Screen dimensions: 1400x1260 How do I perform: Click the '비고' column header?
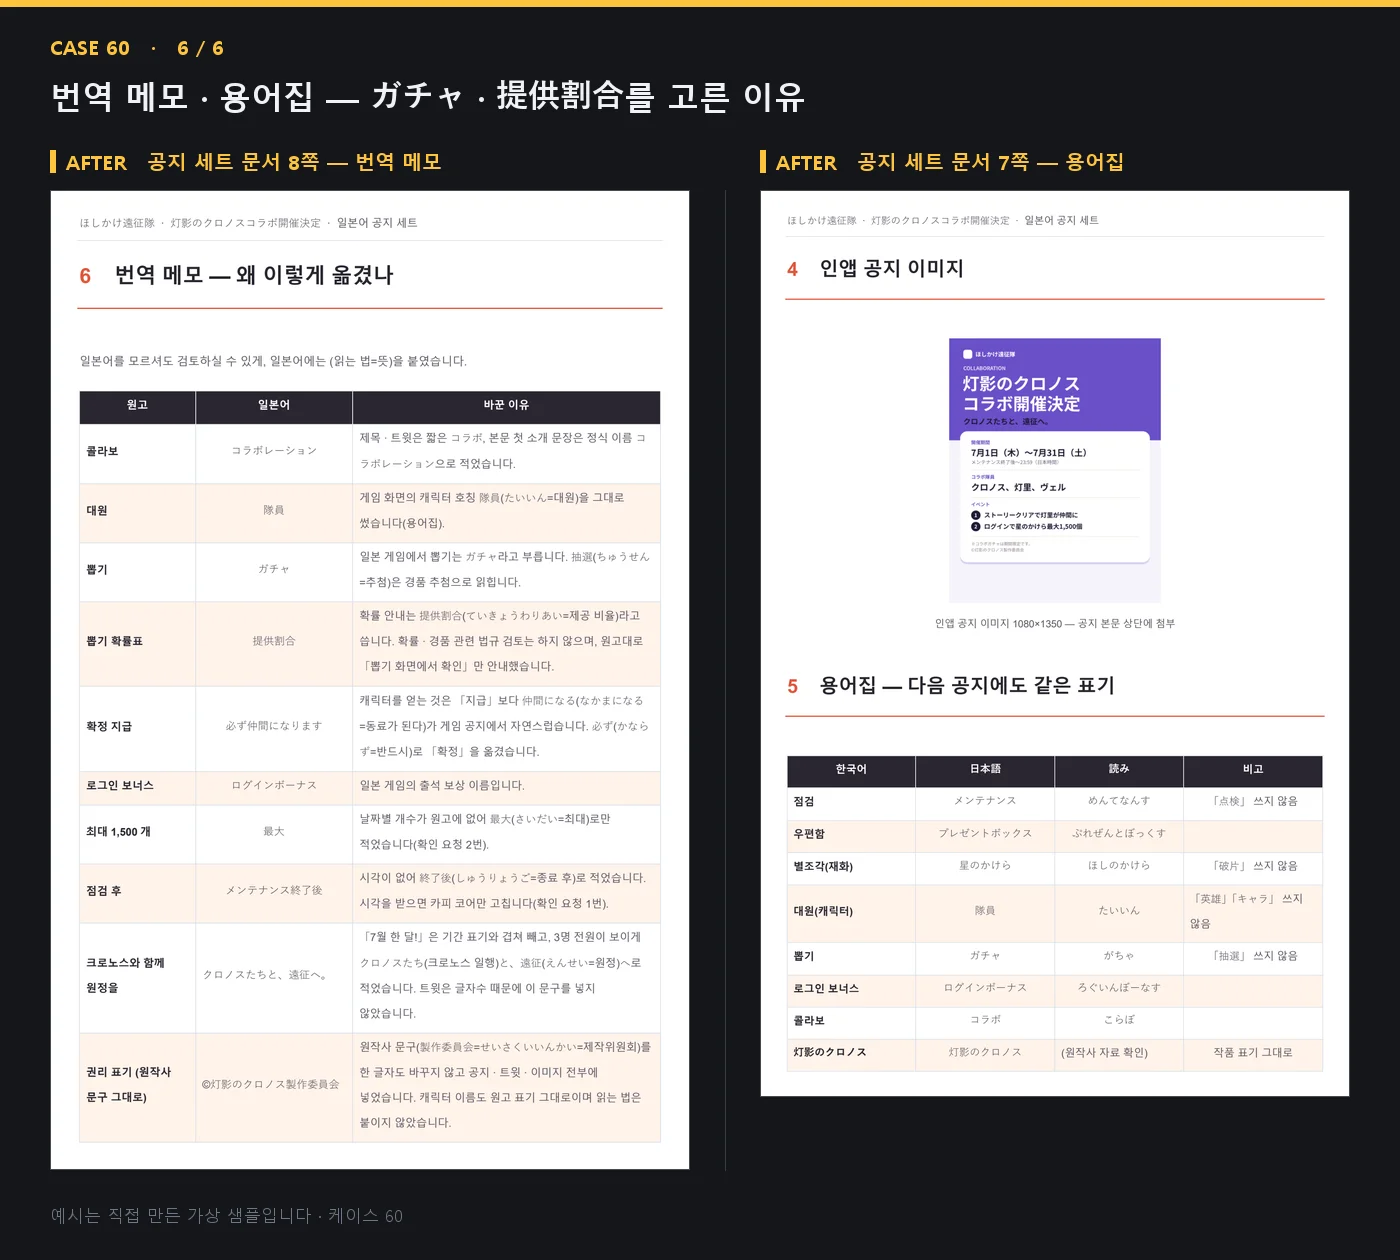coord(1253,769)
